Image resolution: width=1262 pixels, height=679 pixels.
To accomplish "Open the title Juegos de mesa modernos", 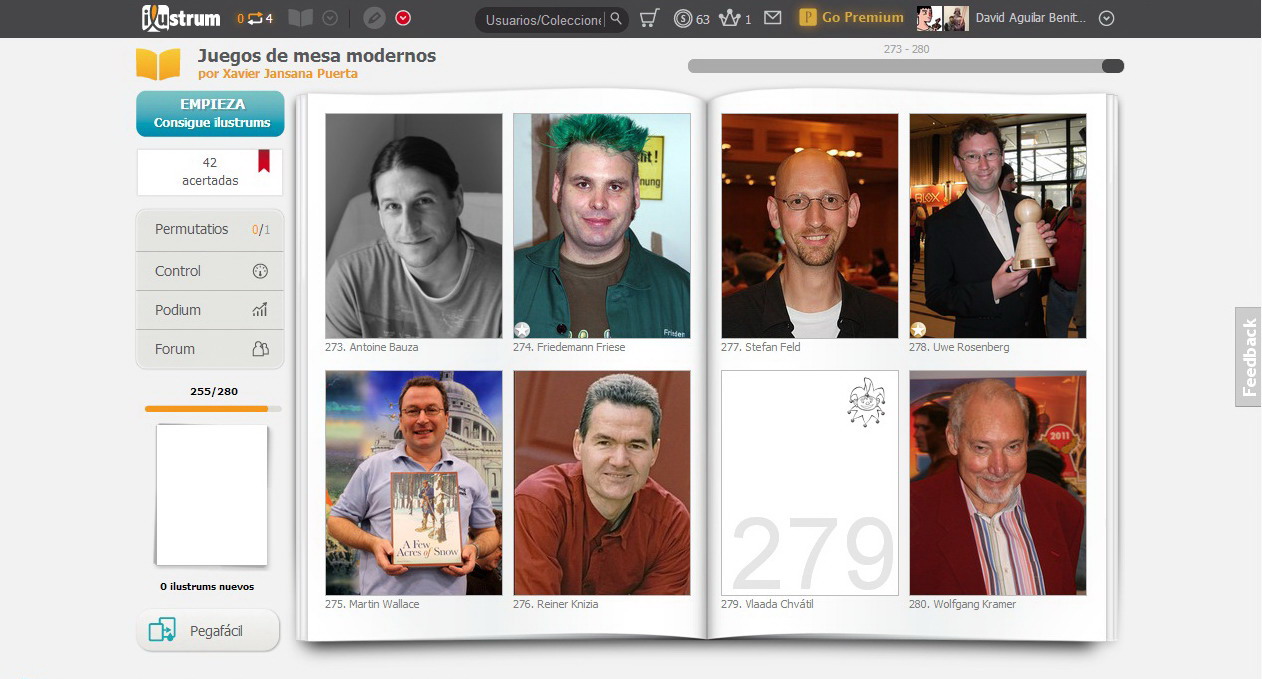I will point(317,56).
